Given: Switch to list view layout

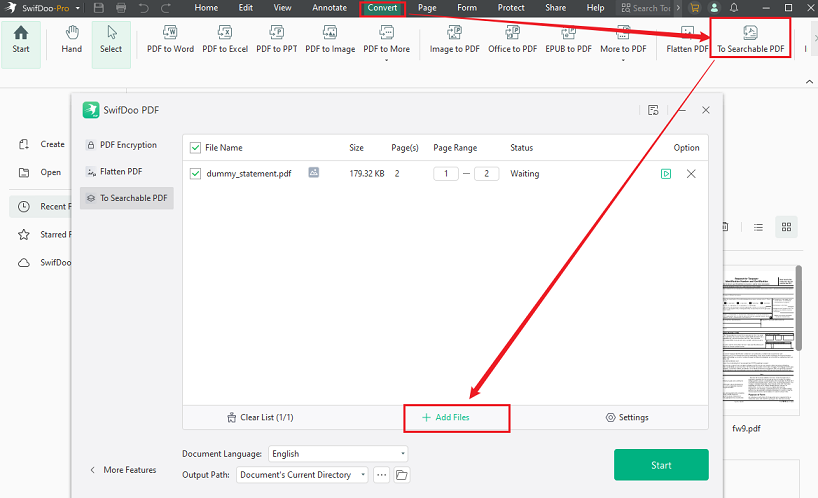Looking at the screenshot, I should pyautogui.click(x=759, y=227).
